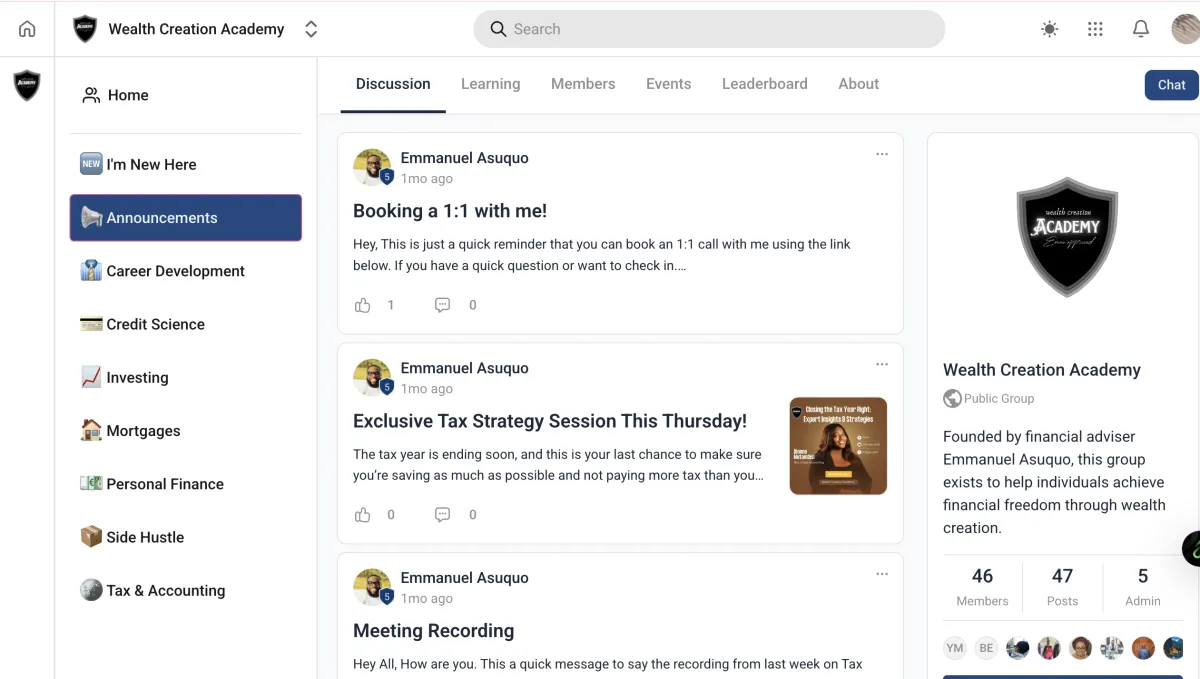
Task: Switch to the Learning tab
Action: pyautogui.click(x=490, y=84)
